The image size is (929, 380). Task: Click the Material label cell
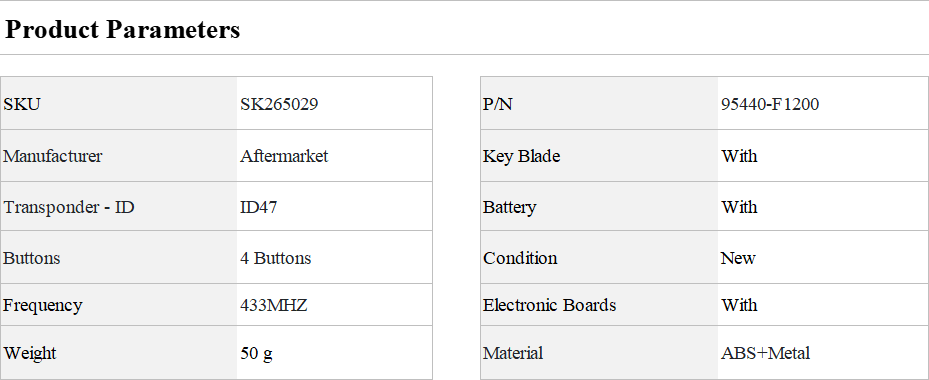(x=599, y=353)
